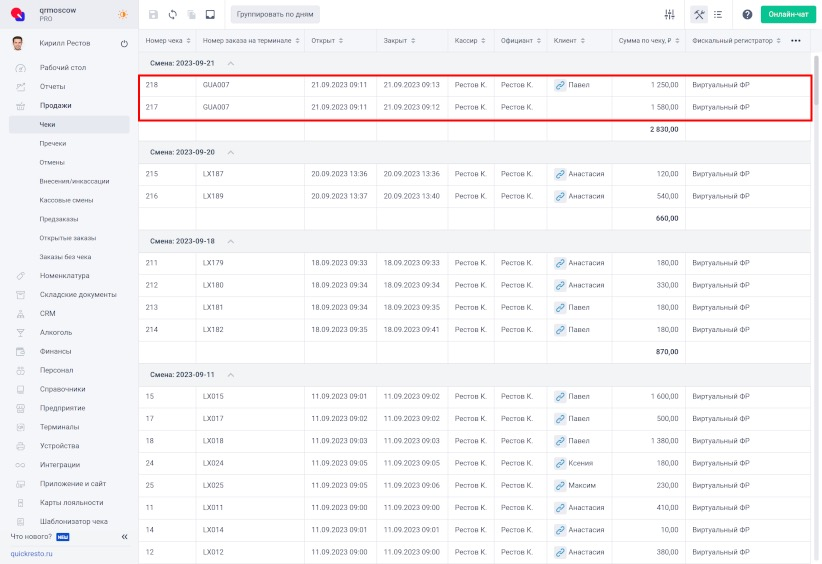Open the help question mark icon
Viewport: 822px width, 564px height.
pos(747,15)
